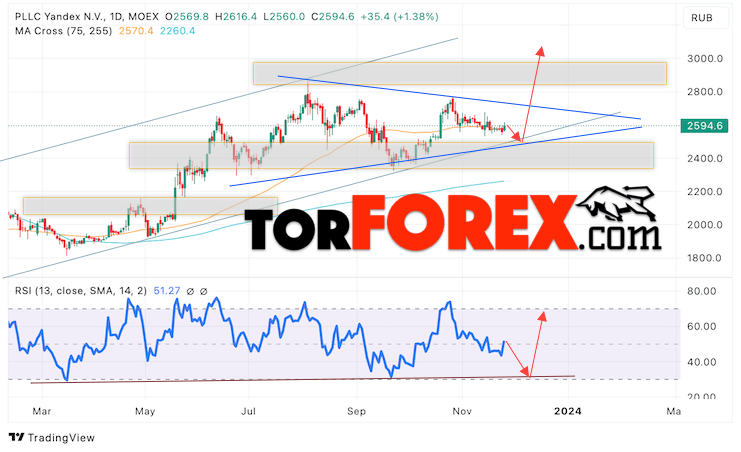The image size is (741, 452).
Task: Click the TradingView logo
Action: coord(52,437)
